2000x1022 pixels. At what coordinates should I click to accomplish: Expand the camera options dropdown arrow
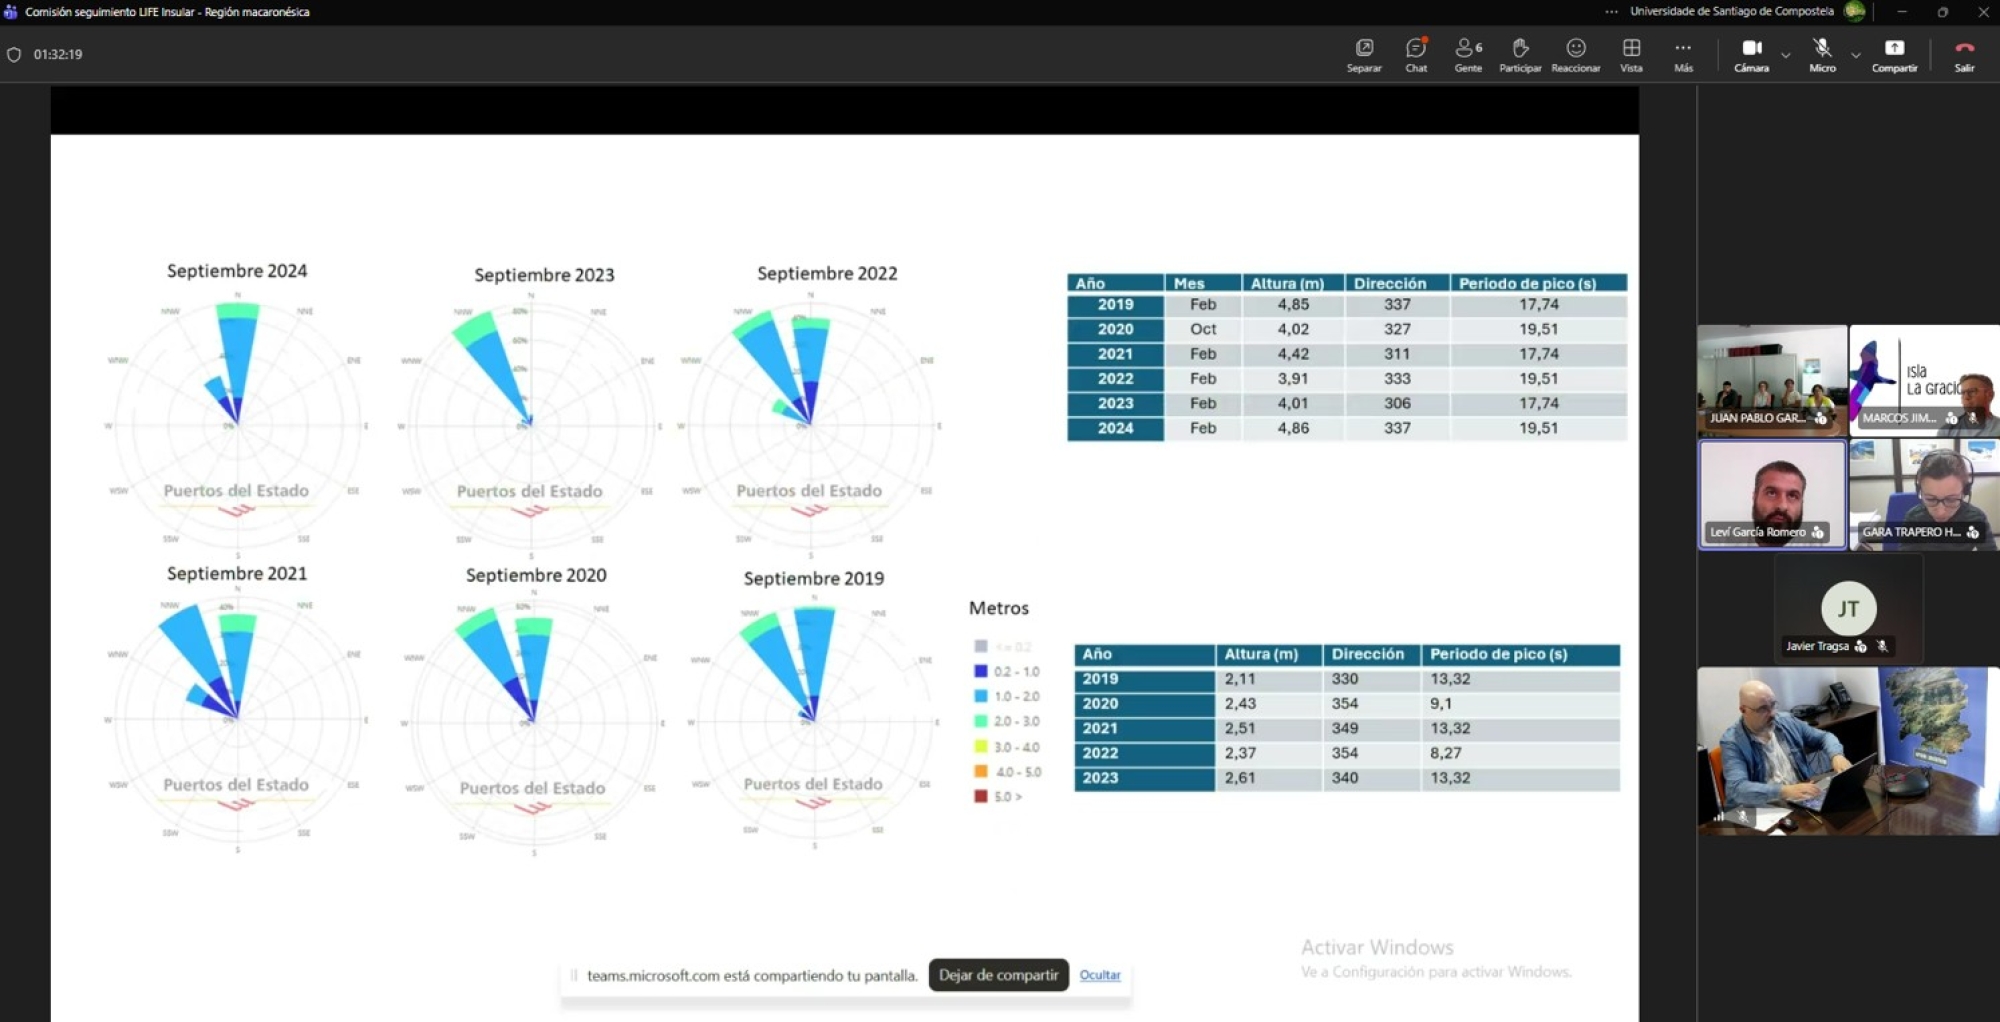click(1786, 55)
